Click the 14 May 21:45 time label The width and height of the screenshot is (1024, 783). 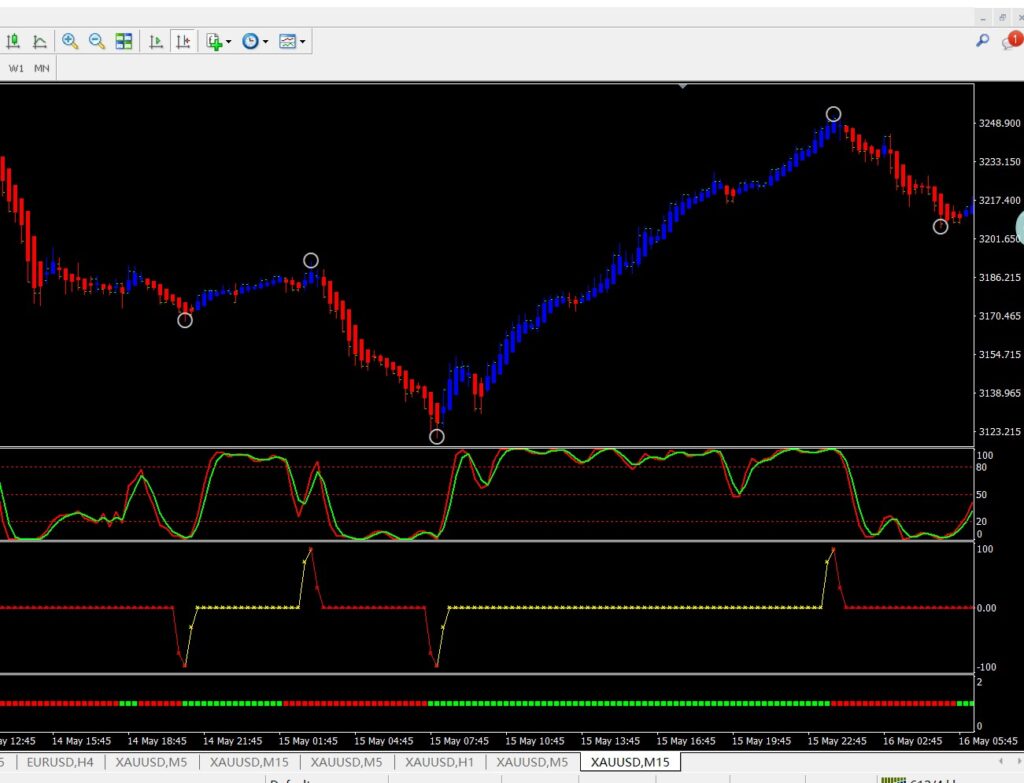pyautogui.click(x=232, y=741)
